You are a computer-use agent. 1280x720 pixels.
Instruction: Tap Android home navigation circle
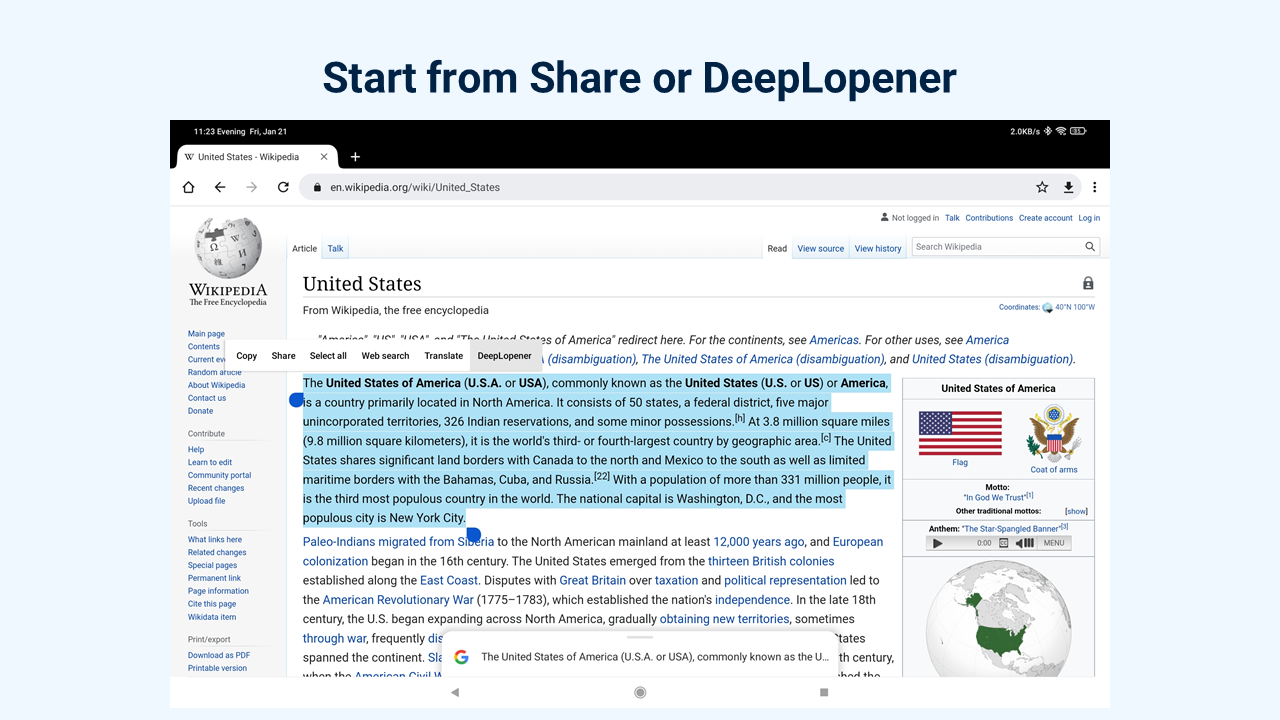640,692
